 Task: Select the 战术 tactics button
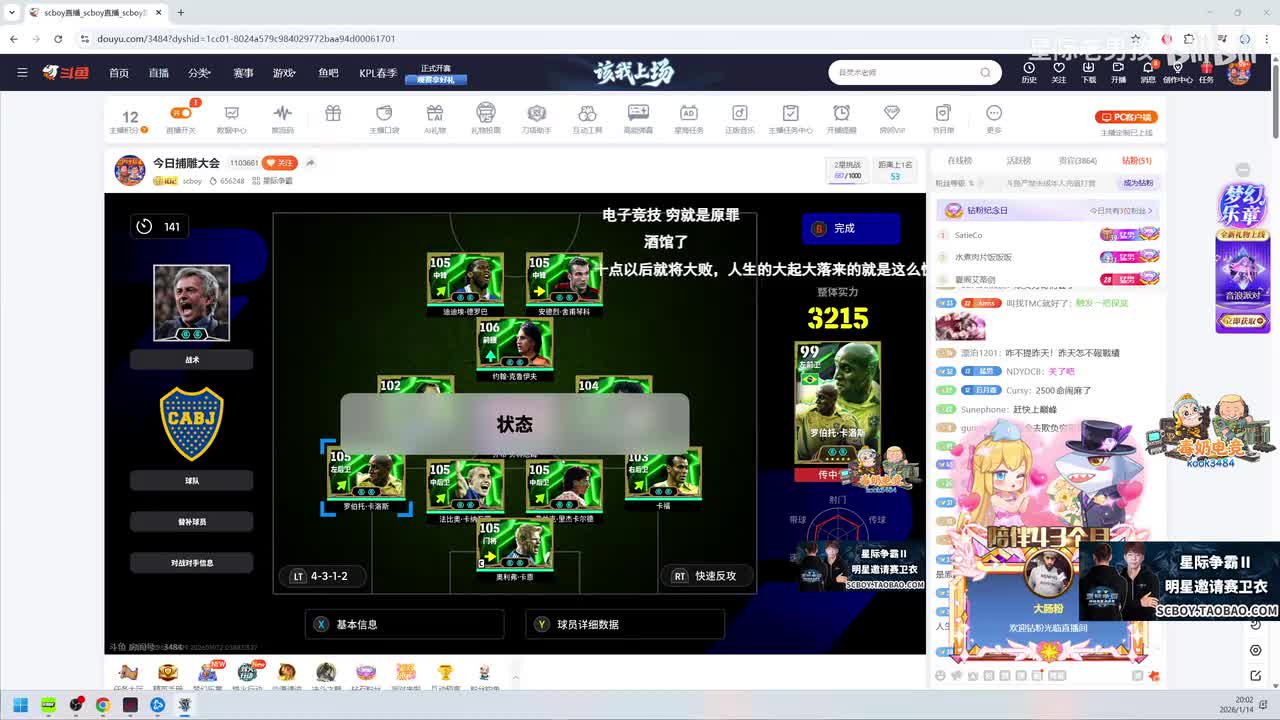tap(192, 359)
